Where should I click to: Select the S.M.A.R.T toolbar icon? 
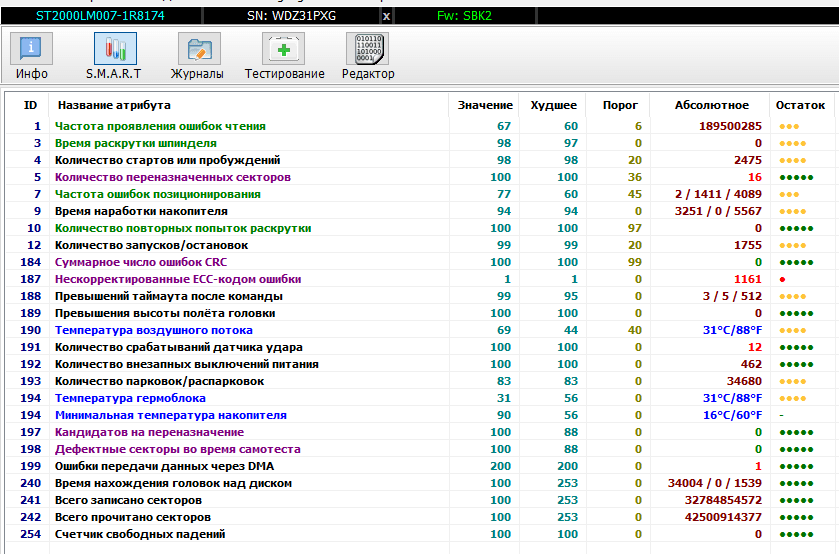pyautogui.click(x=115, y=50)
